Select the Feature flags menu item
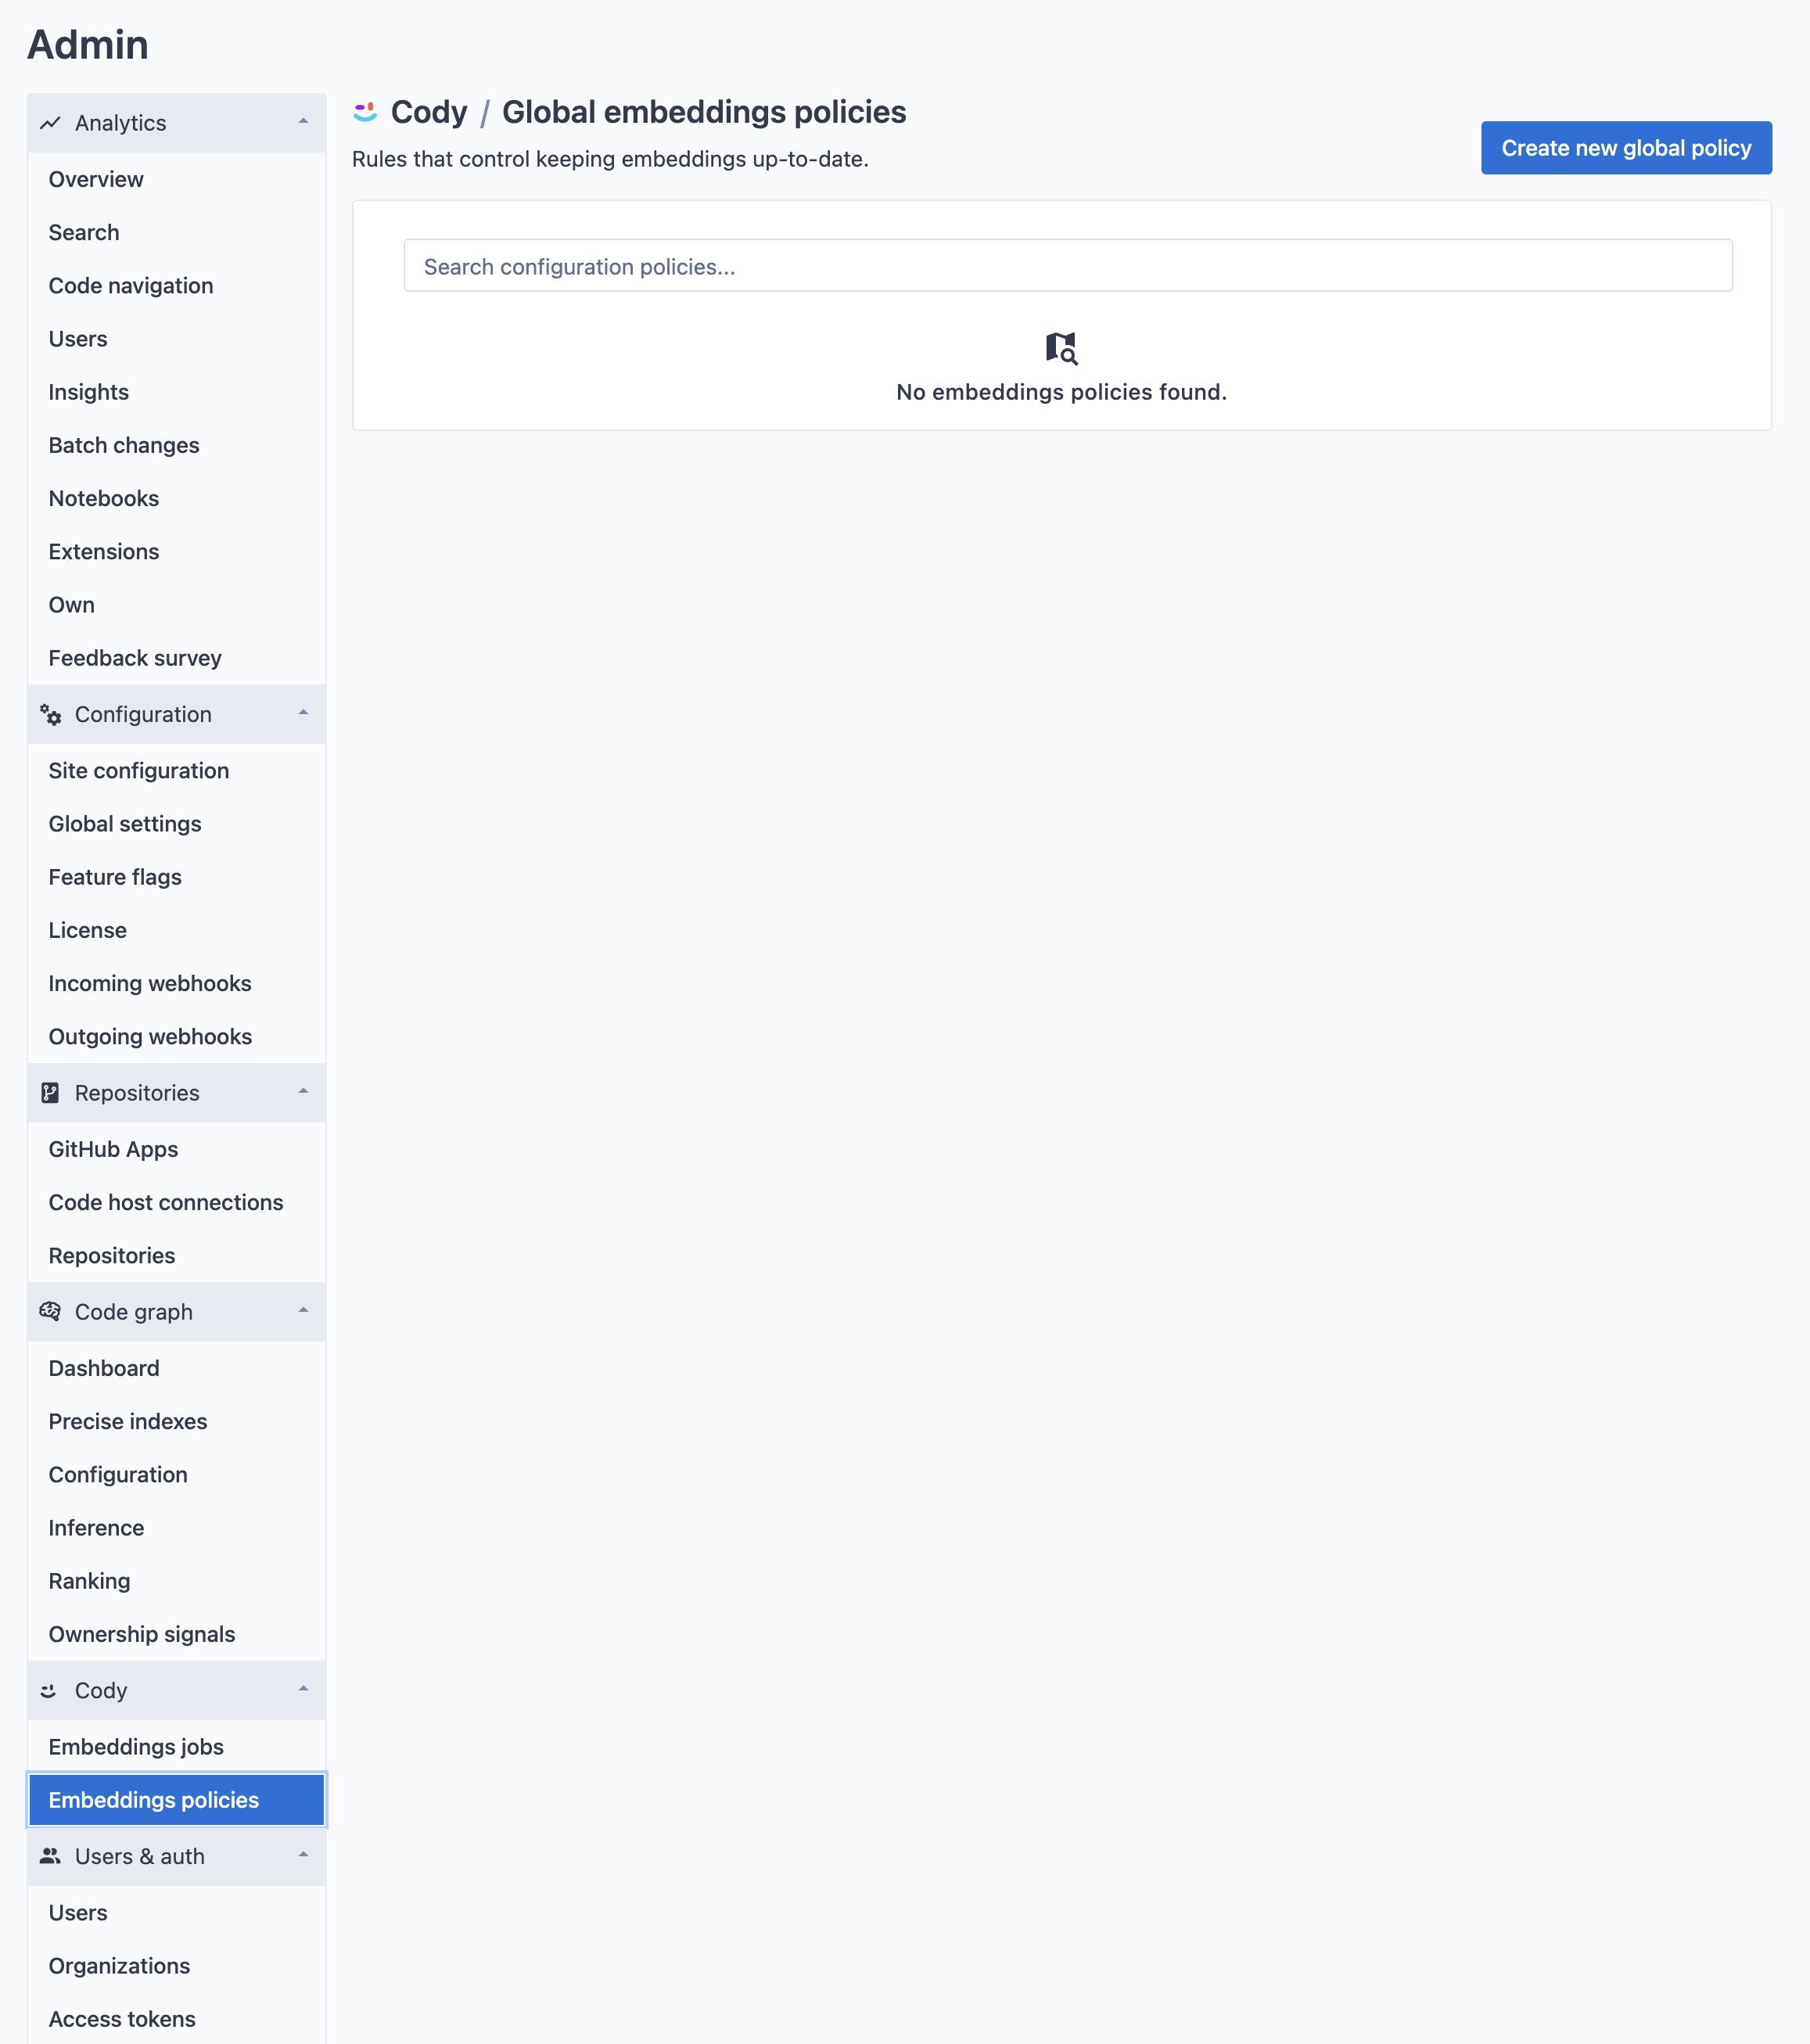This screenshot has height=2044, width=1810. tap(115, 877)
